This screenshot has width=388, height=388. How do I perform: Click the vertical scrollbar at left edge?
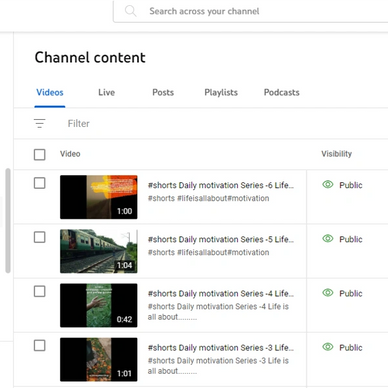click(8, 221)
